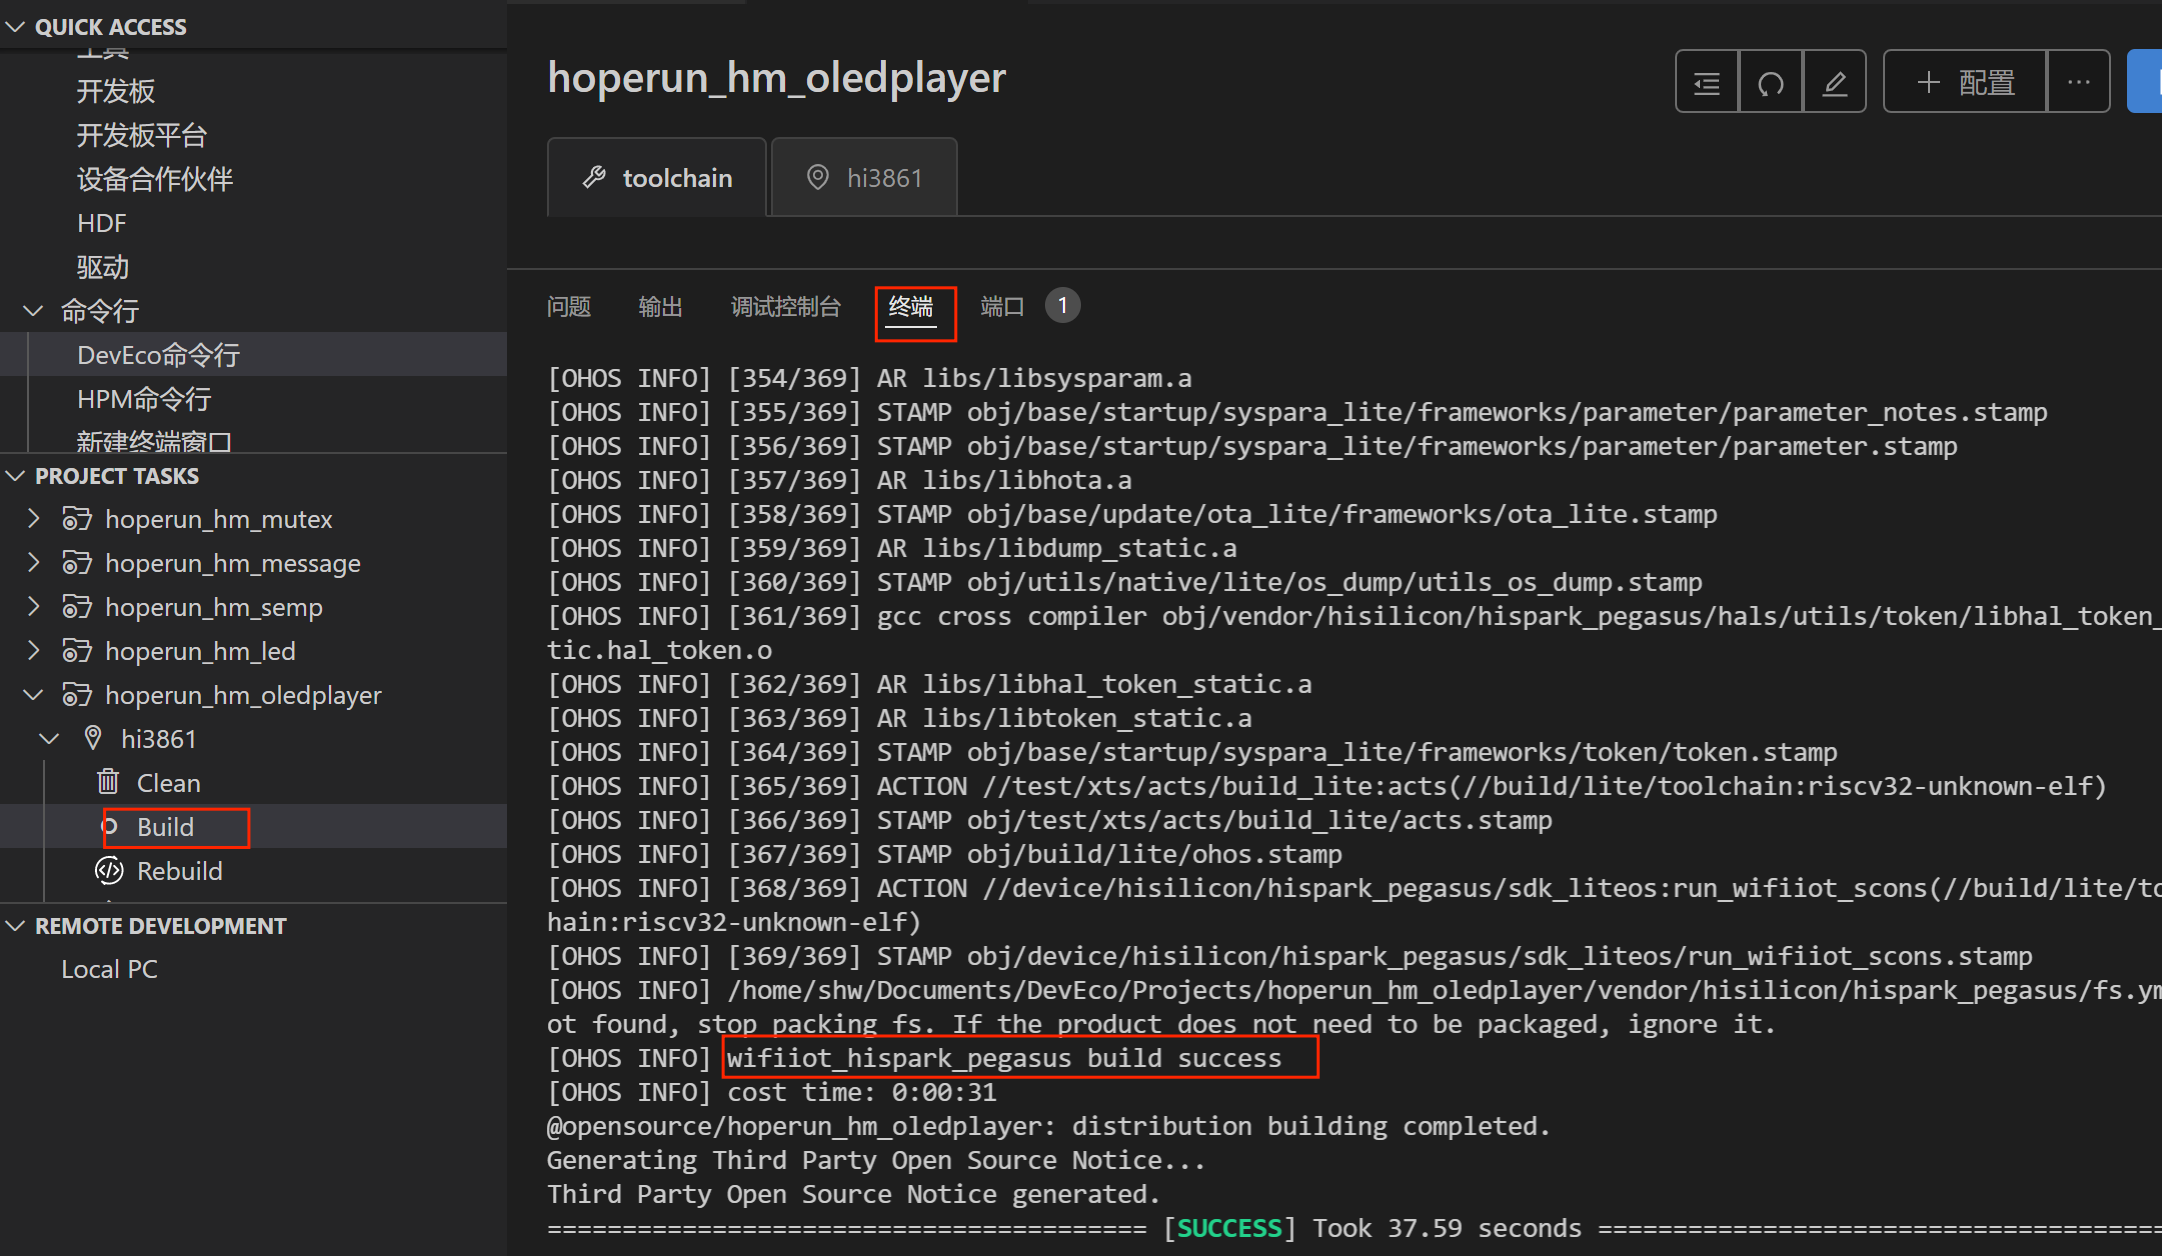The image size is (2162, 1256).
Task: Run the Clean task
Action: coord(169,783)
